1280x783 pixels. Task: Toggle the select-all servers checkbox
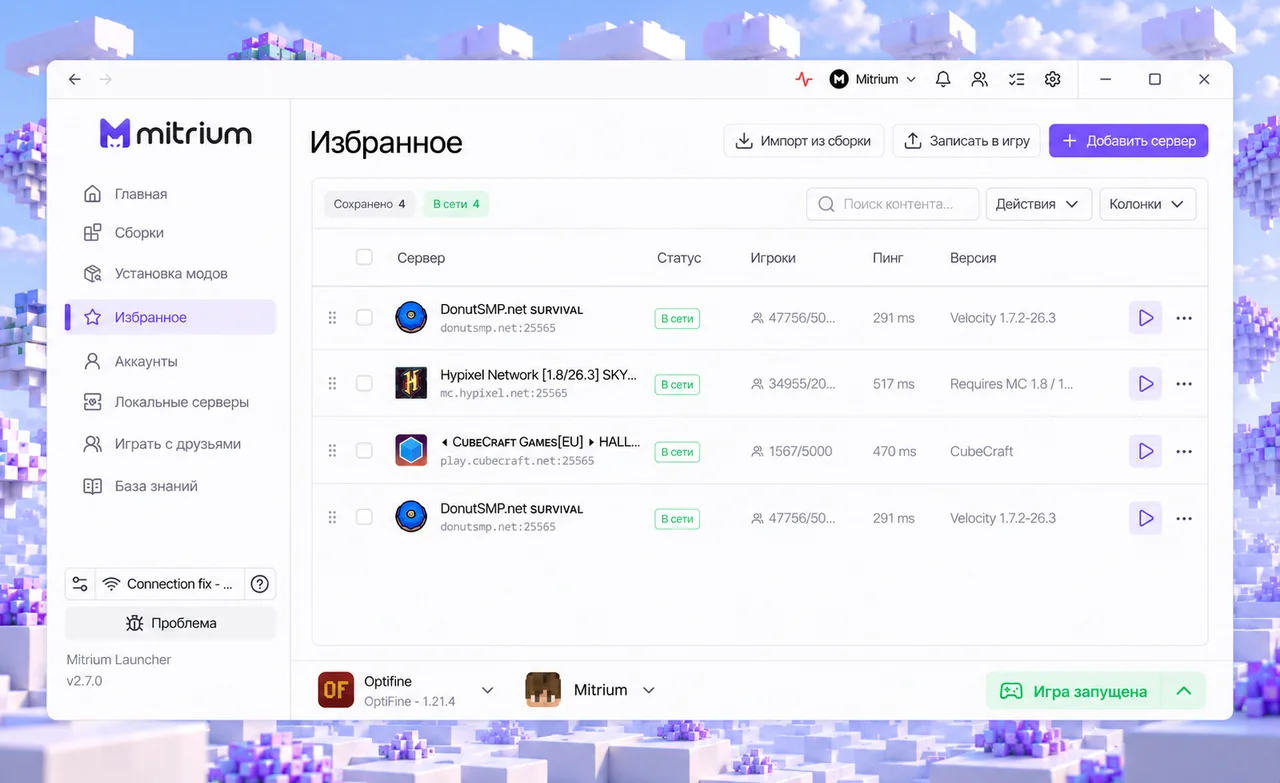(364, 257)
